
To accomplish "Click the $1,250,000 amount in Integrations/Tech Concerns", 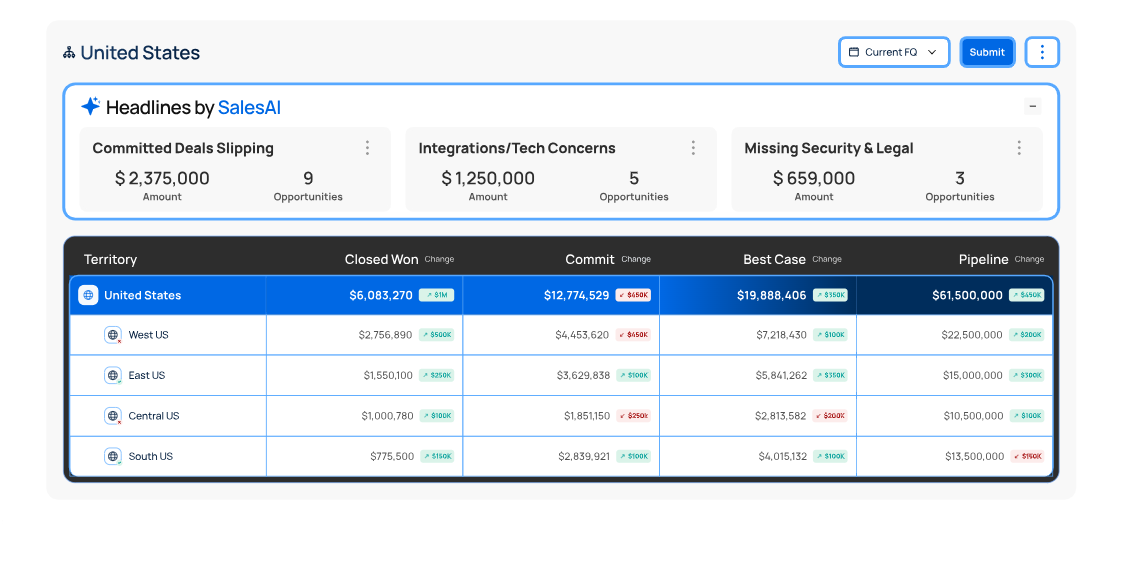I will [488, 178].
